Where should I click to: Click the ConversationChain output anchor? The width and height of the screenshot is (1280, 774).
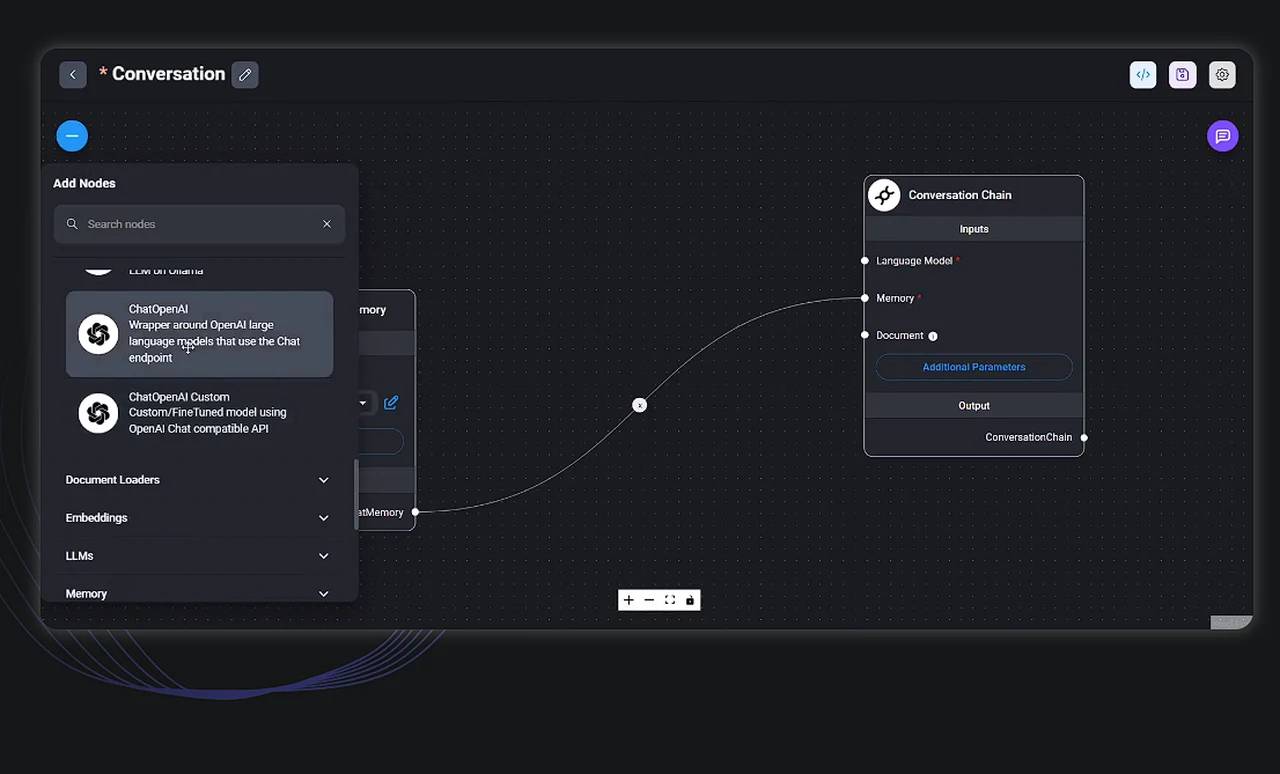(x=1084, y=437)
